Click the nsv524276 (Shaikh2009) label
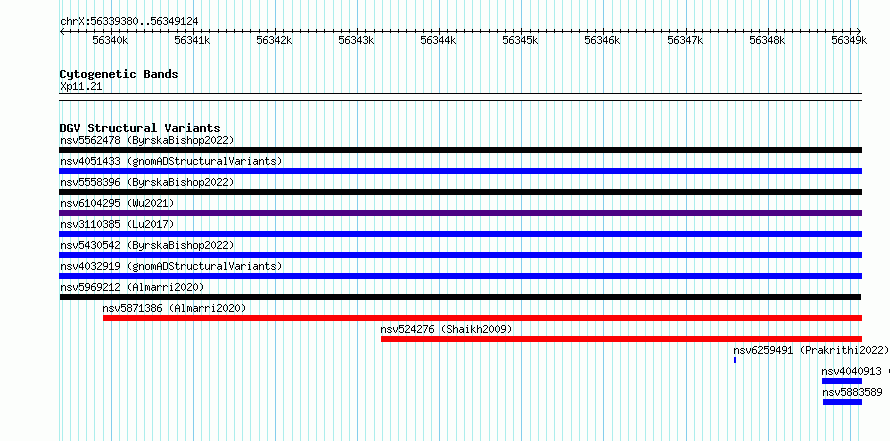 pos(446,329)
